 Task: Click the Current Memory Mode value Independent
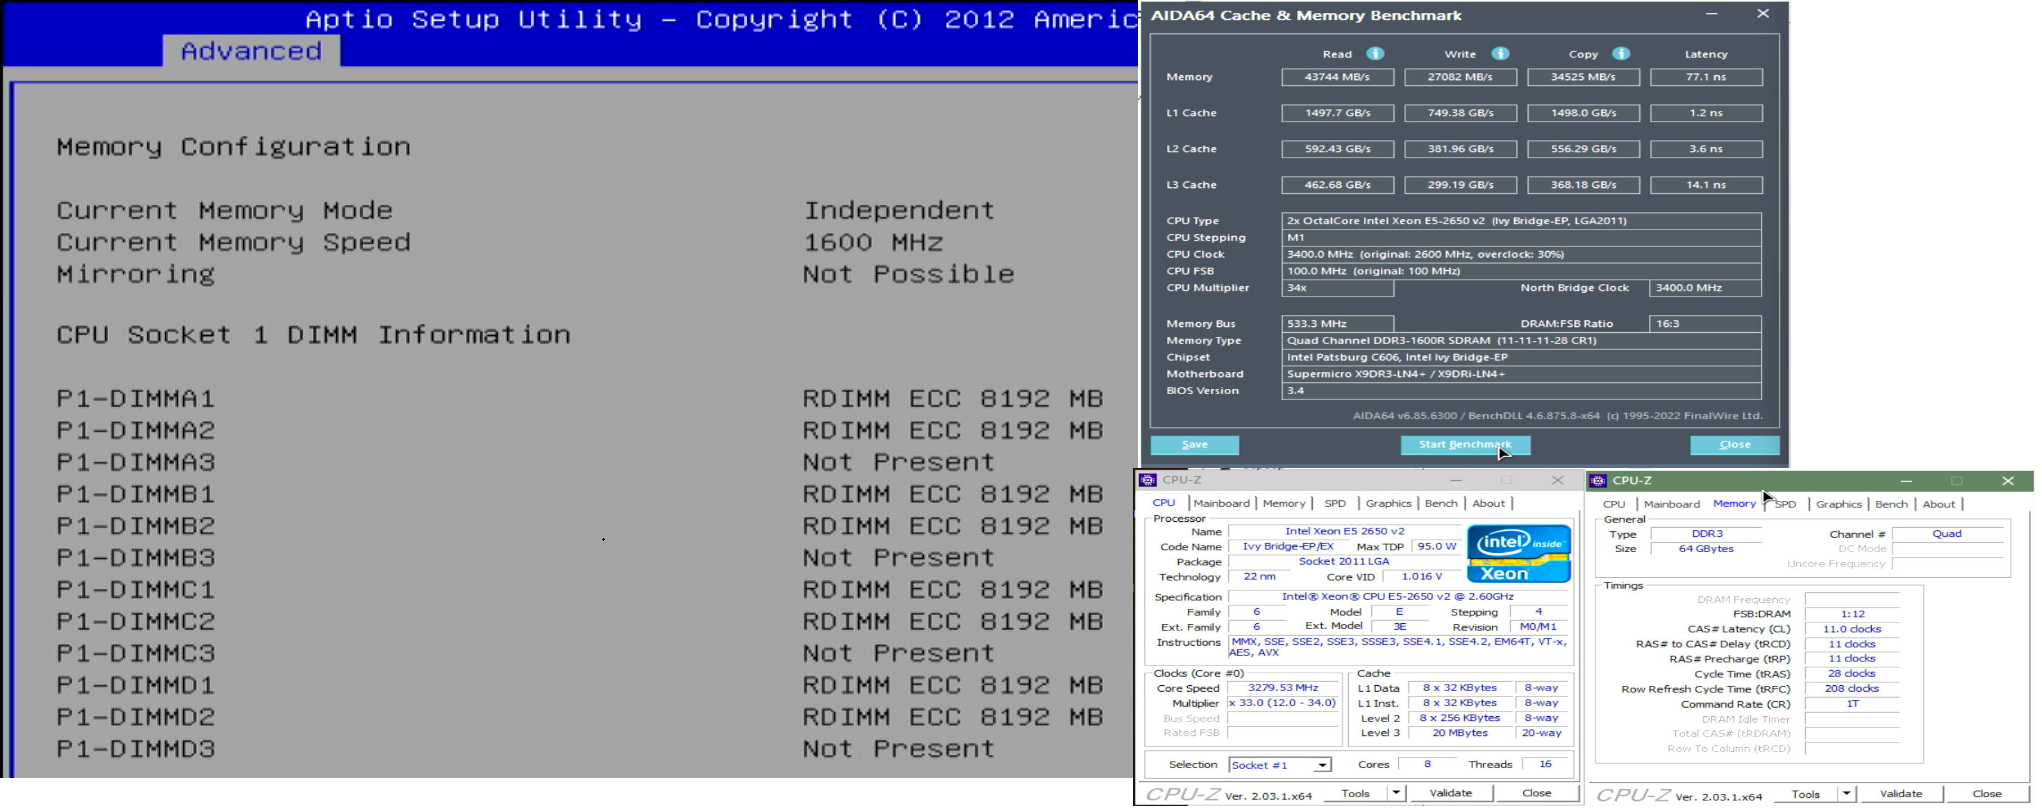pyautogui.click(x=899, y=211)
